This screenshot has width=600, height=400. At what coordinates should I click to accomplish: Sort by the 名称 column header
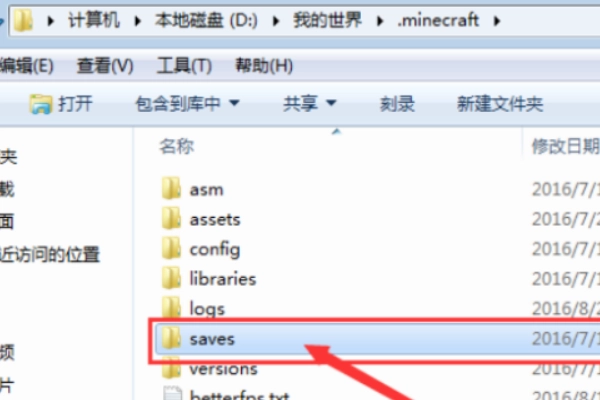point(177,147)
